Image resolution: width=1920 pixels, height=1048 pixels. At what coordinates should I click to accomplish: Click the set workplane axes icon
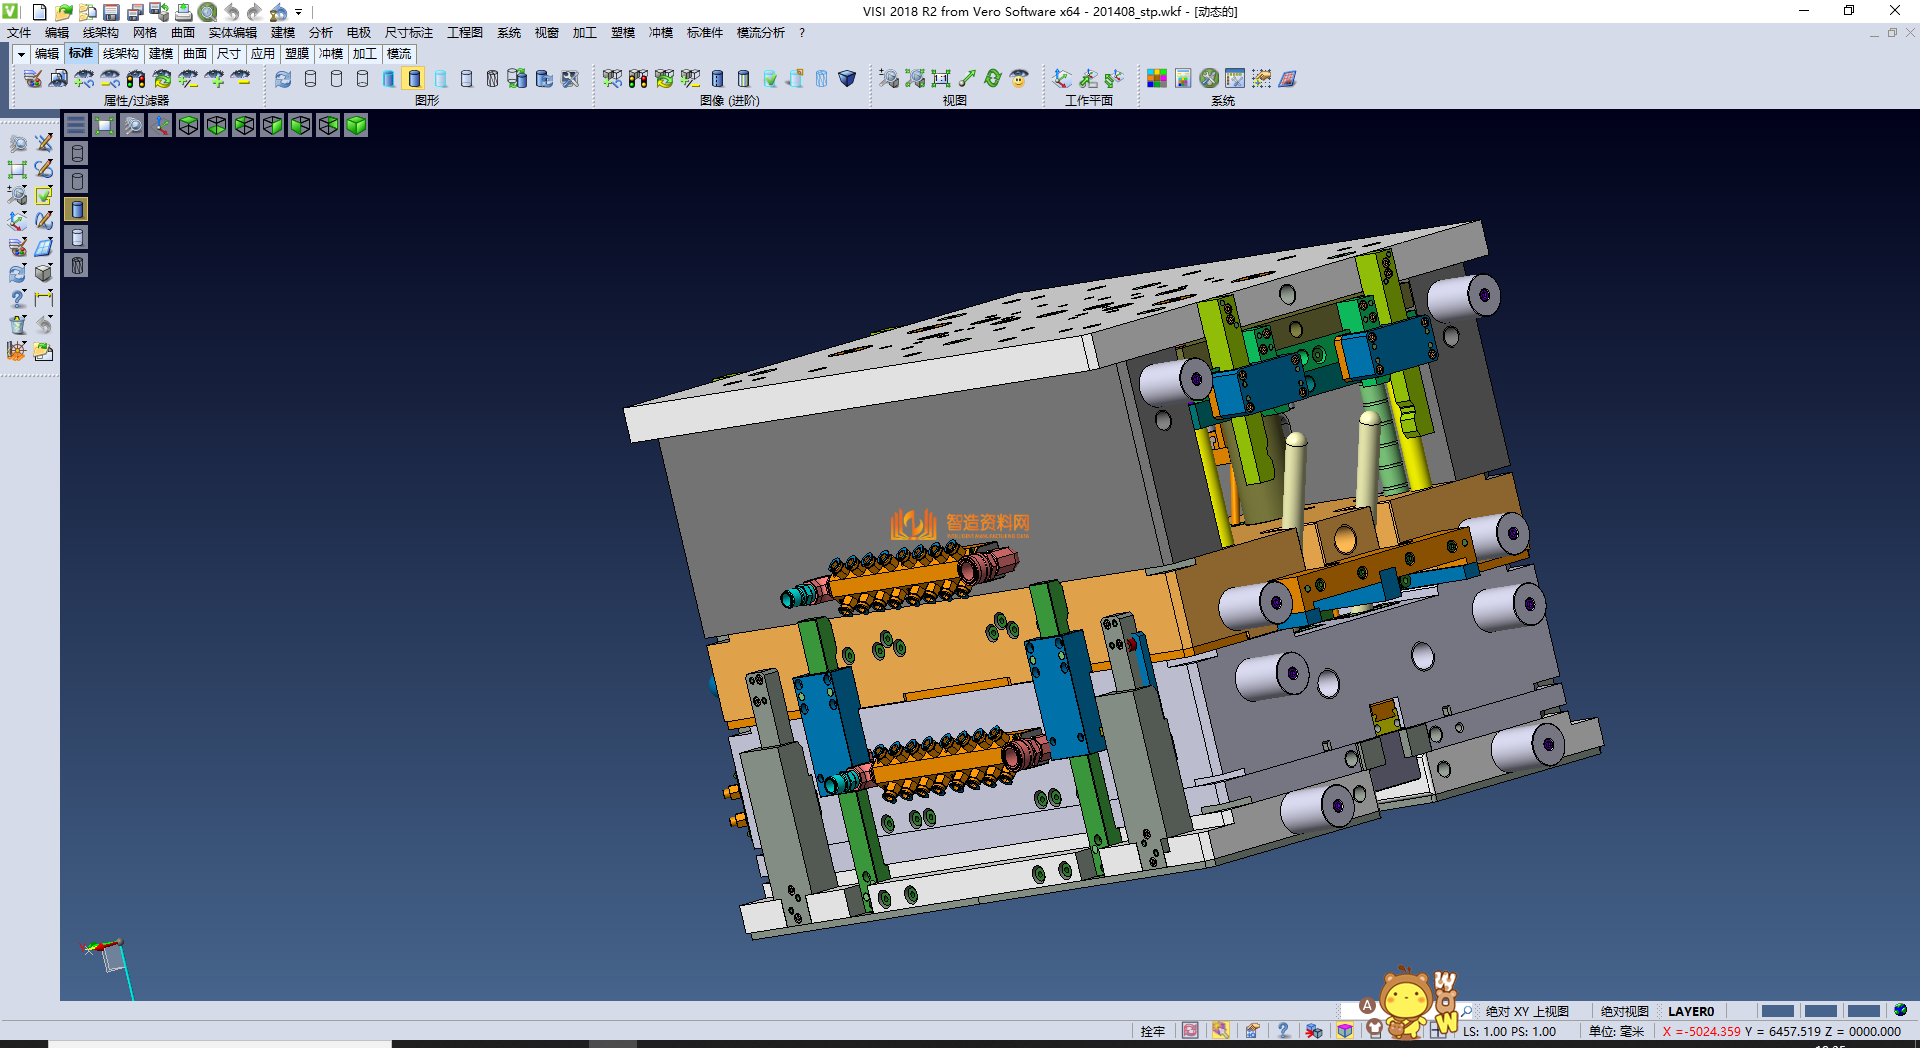coord(1062,79)
